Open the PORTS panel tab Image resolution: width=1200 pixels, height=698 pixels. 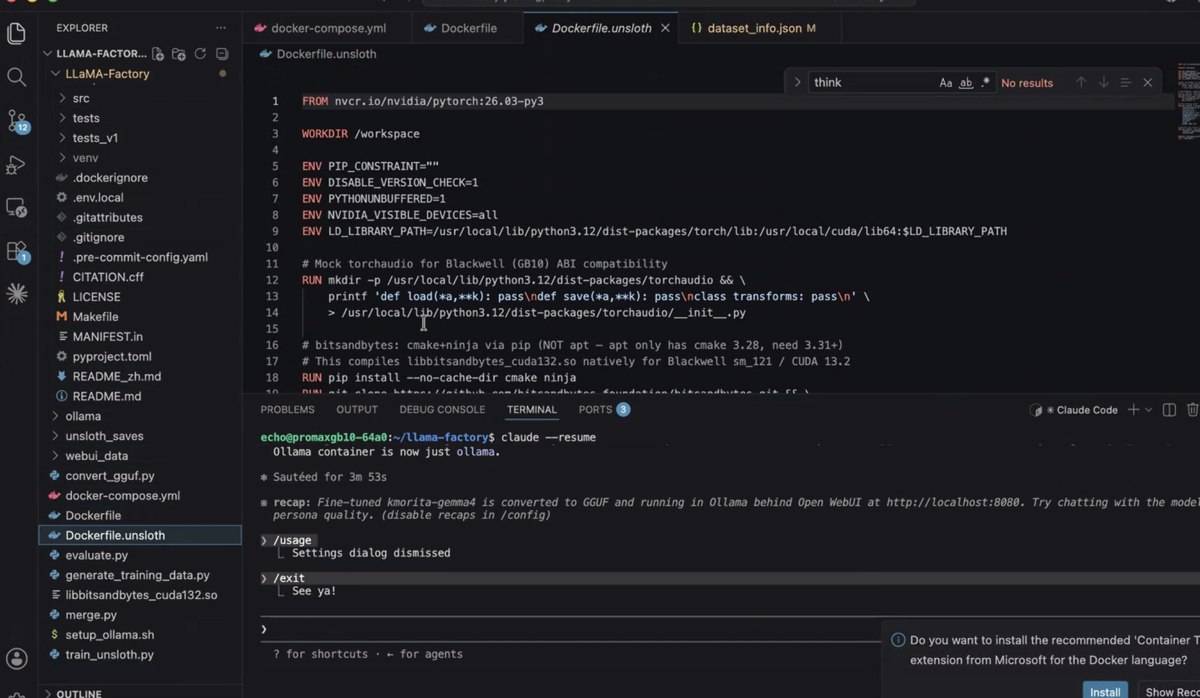[604, 410]
